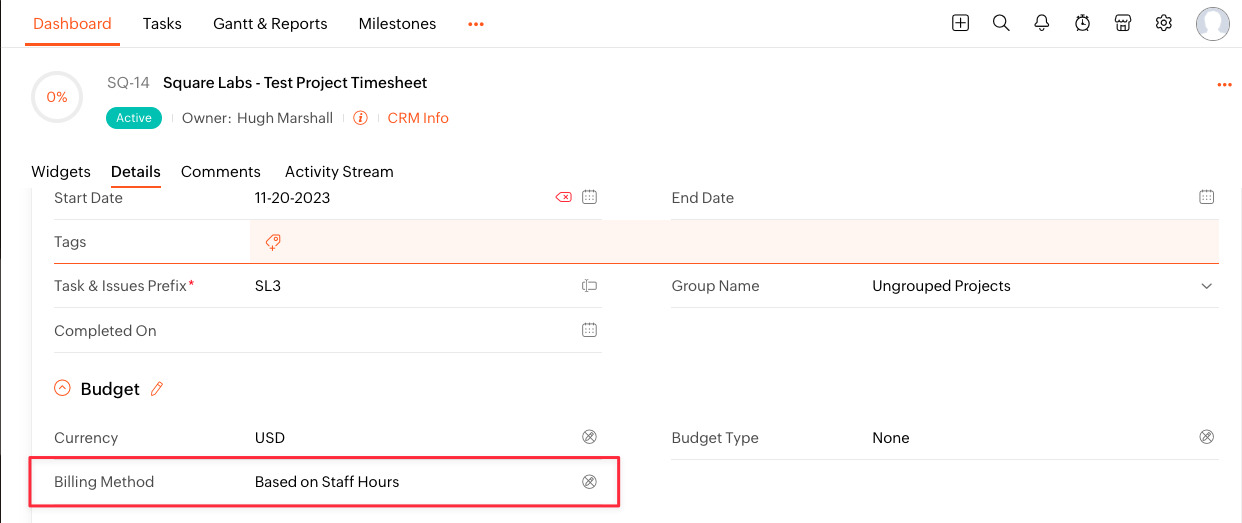The width and height of the screenshot is (1242, 523).
Task: Click the Active status badge
Action: (x=133, y=118)
